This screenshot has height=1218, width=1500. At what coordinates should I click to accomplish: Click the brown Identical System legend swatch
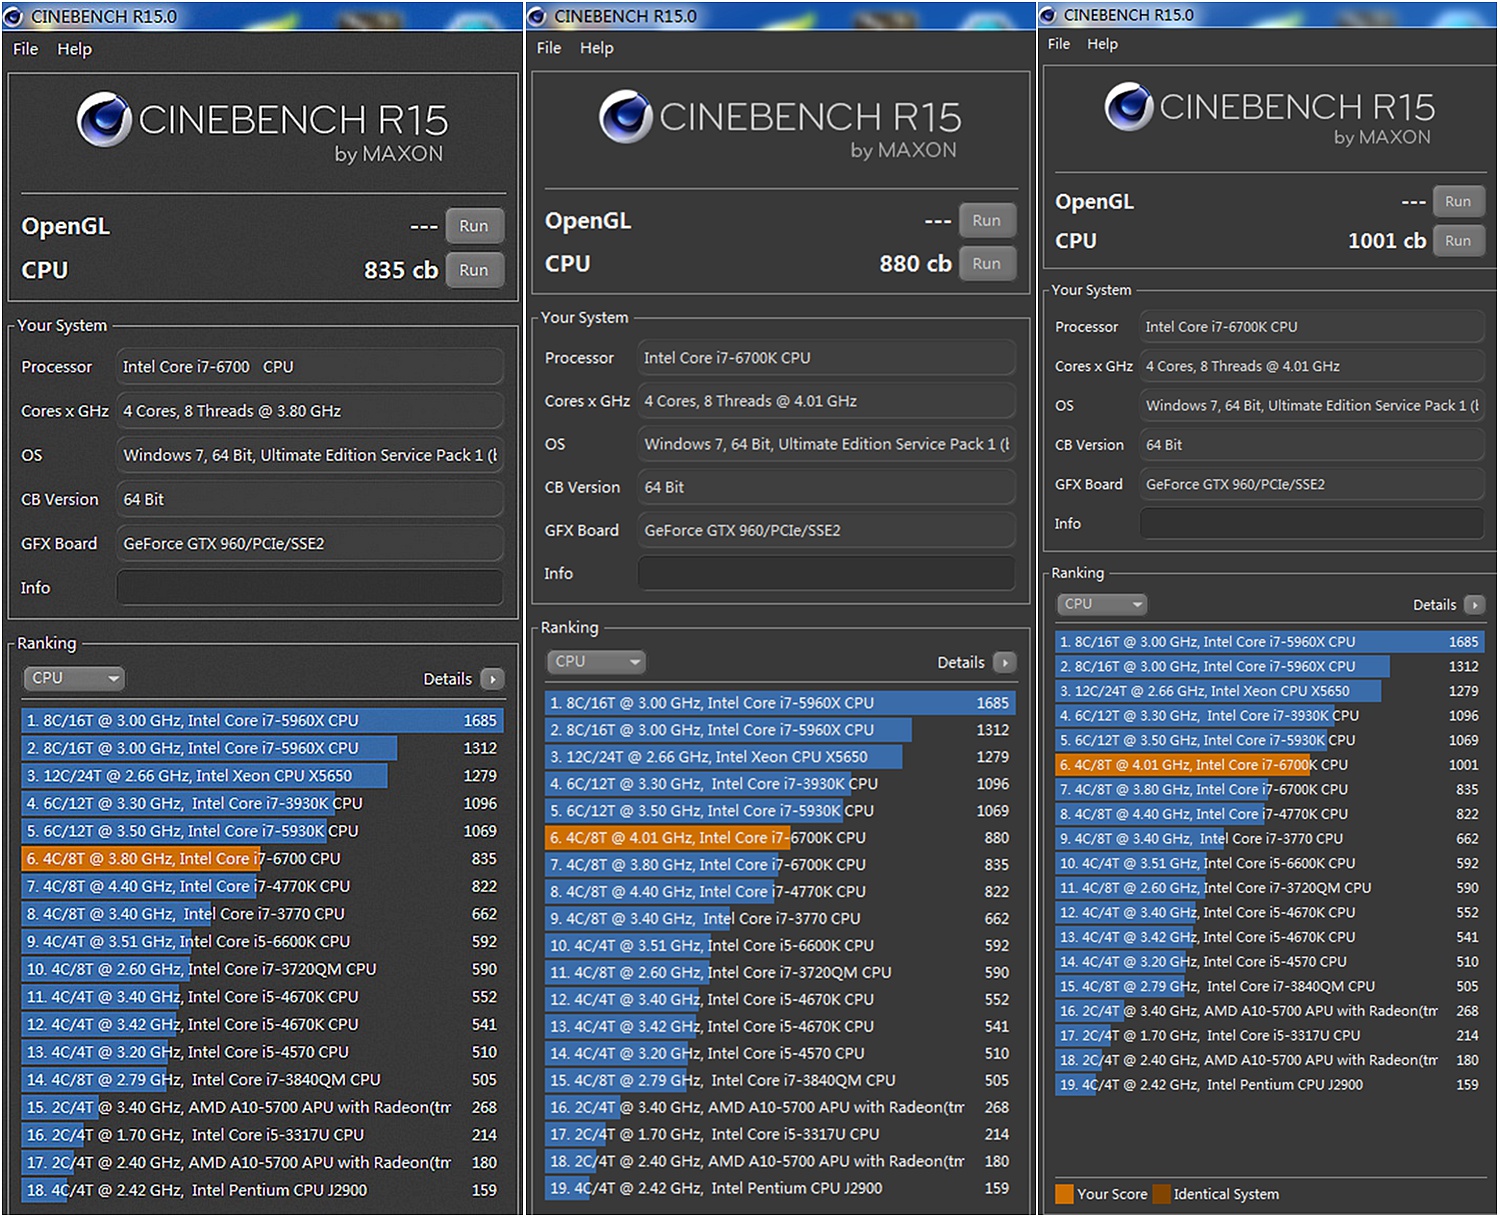pyautogui.click(x=1161, y=1194)
